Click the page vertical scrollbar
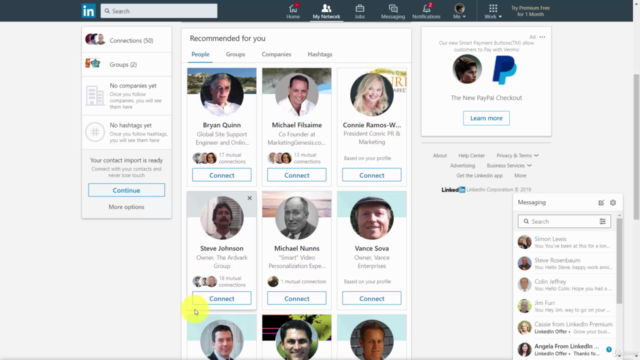The width and height of the screenshot is (640, 360). click(636, 147)
